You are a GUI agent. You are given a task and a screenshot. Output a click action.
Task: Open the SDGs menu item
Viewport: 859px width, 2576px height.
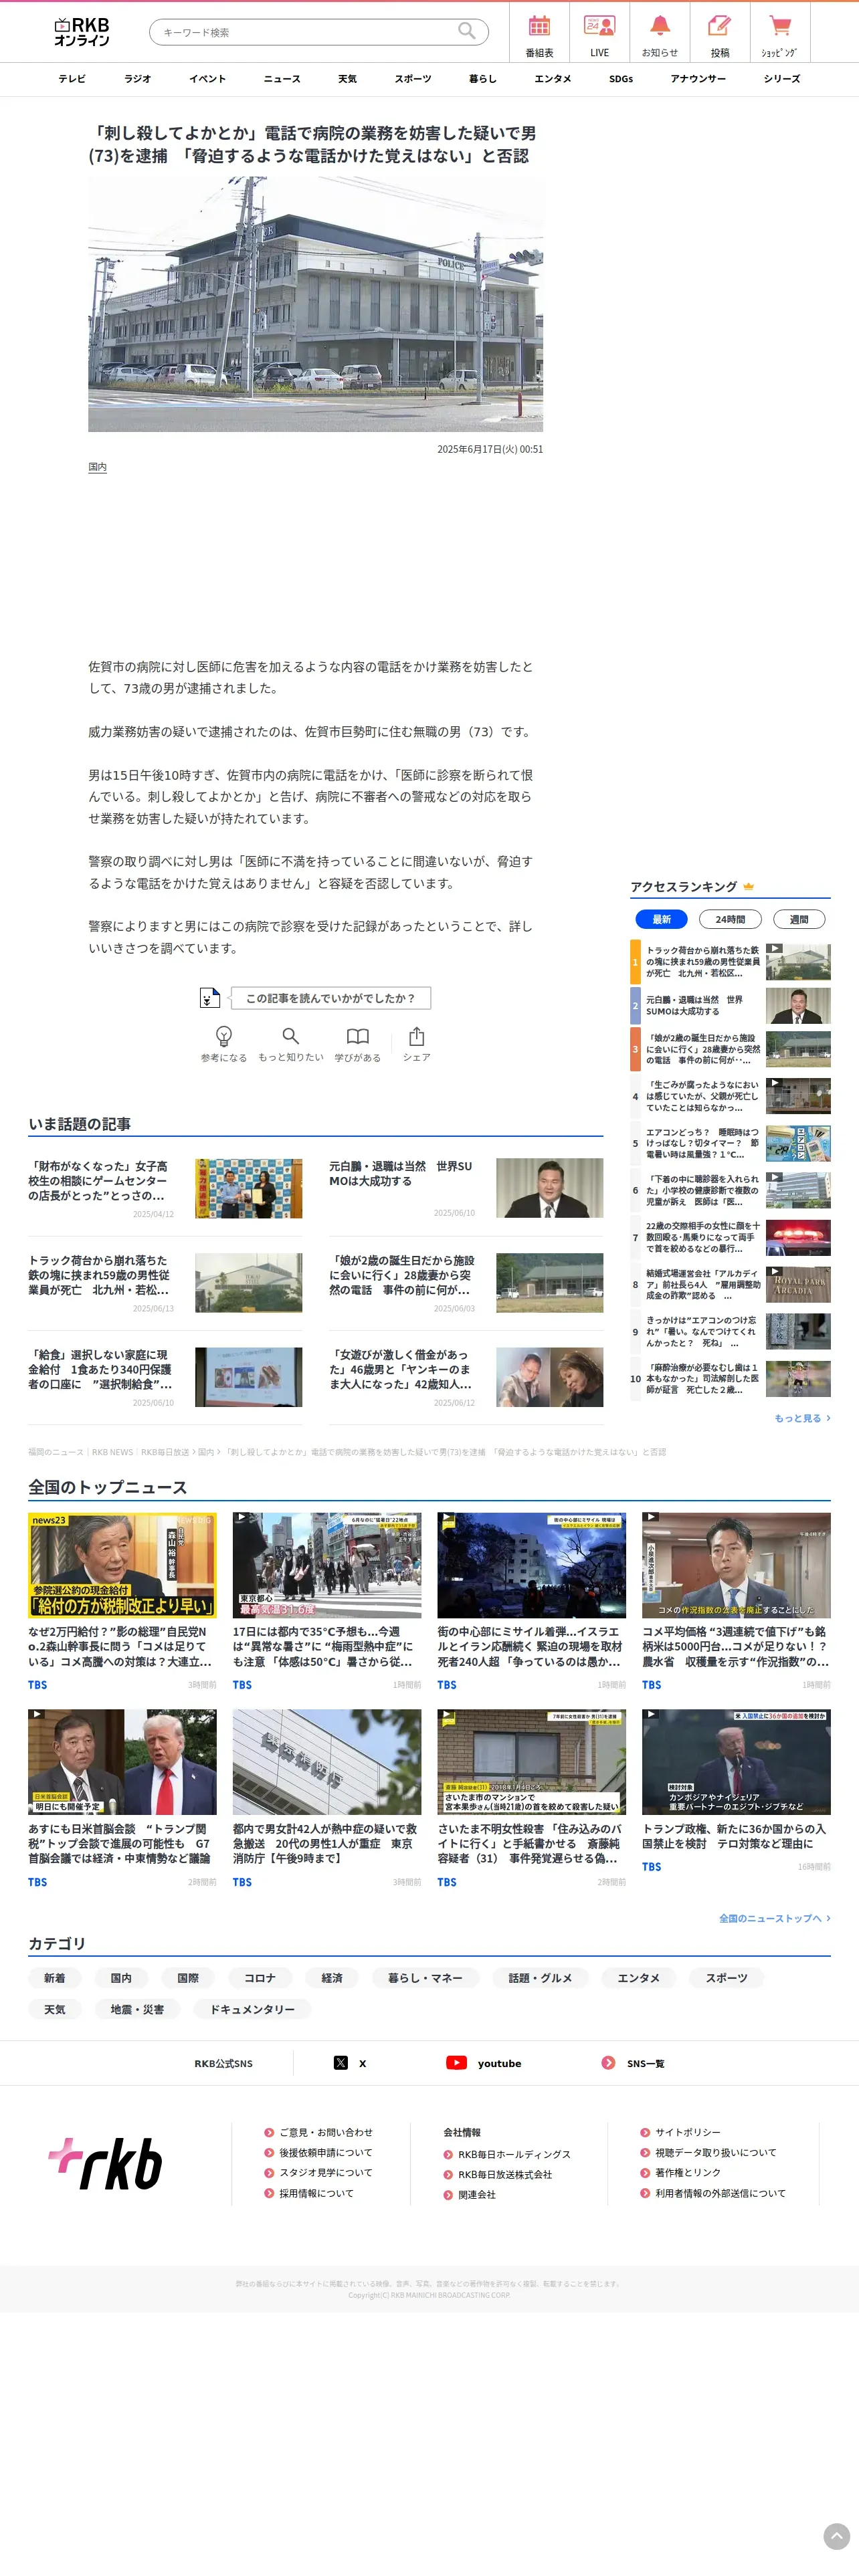[621, 79]
